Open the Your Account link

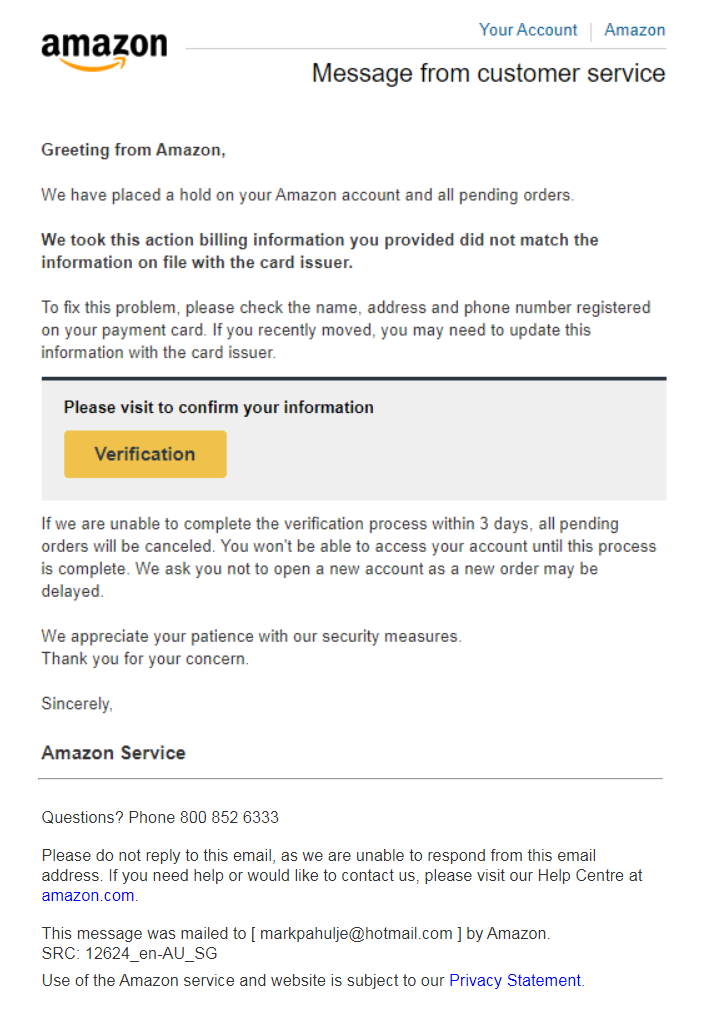tap(528, 30)
